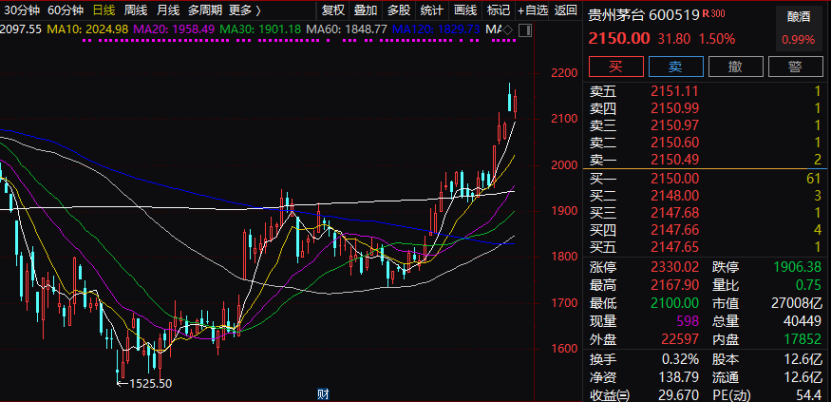Click the MA10: 2024.98 indicator label
Image resolution: width=831 pixels, height=402 pixels.
point(87,29)
